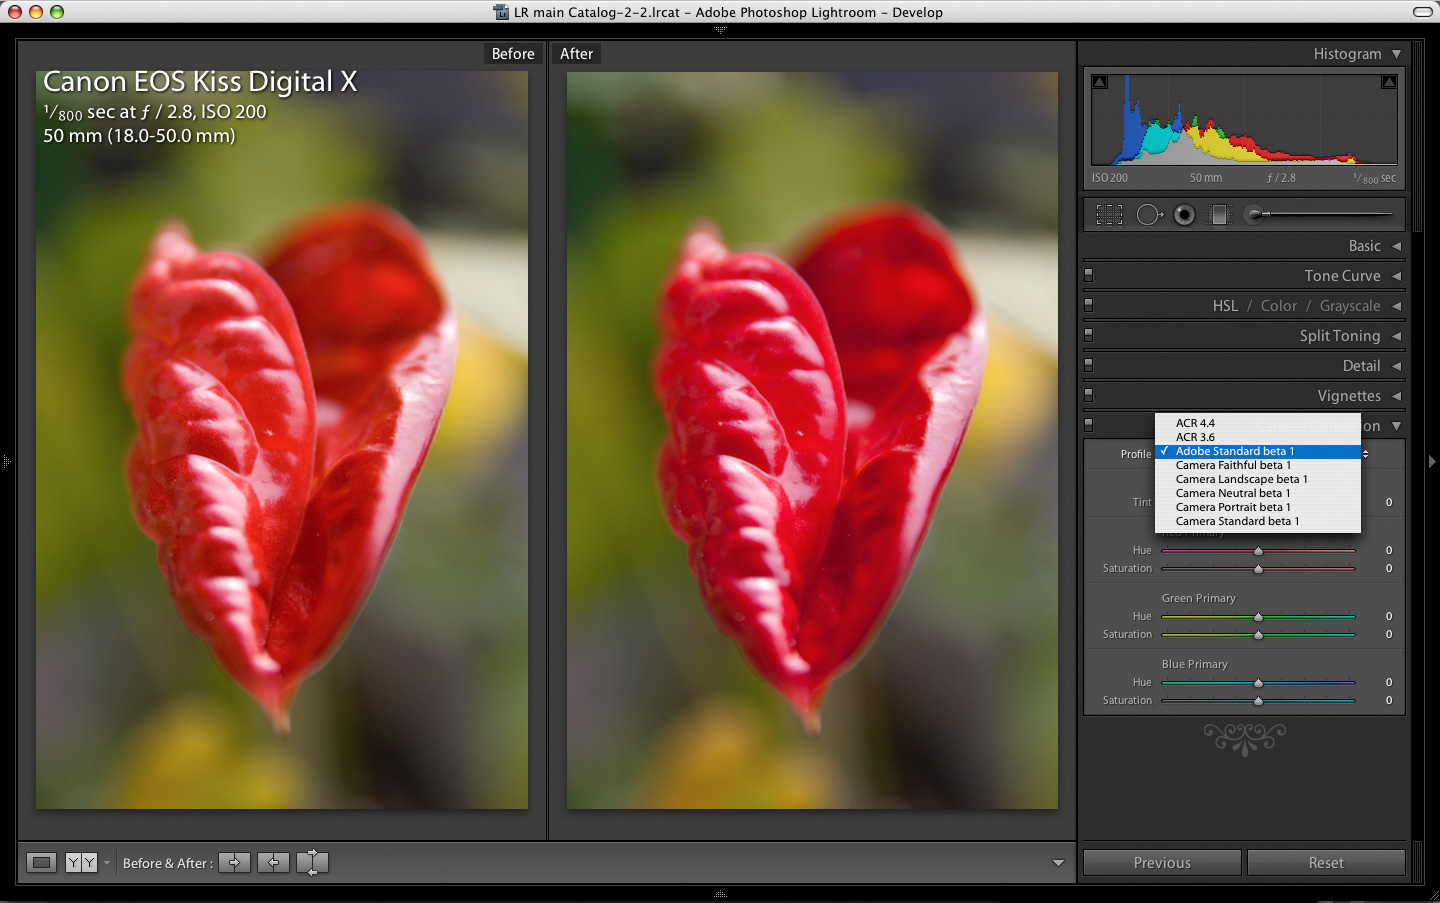This screenshot has height=903, width=1440.
Task: Click the Lightroom catalog title icon
Action: tap(501, 12)
